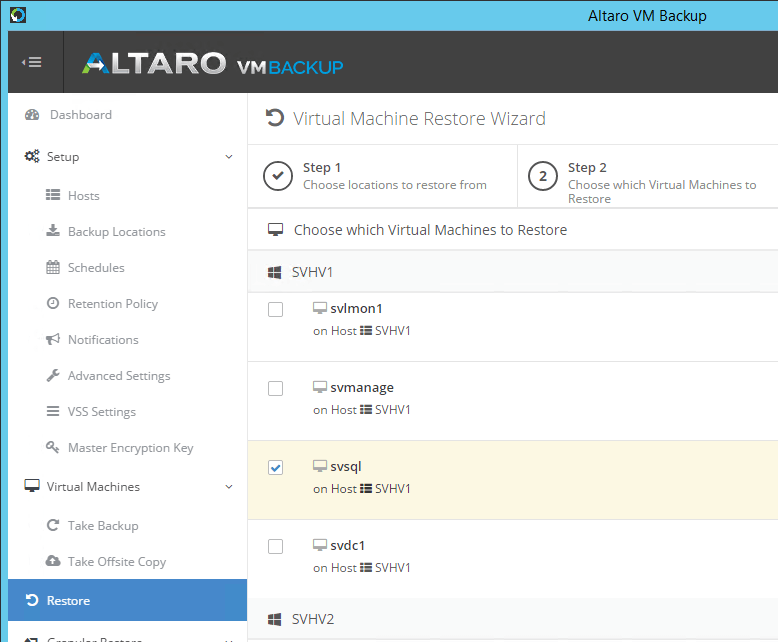Check the svlmon1 virtual machine checkbox

click(275, 309)
